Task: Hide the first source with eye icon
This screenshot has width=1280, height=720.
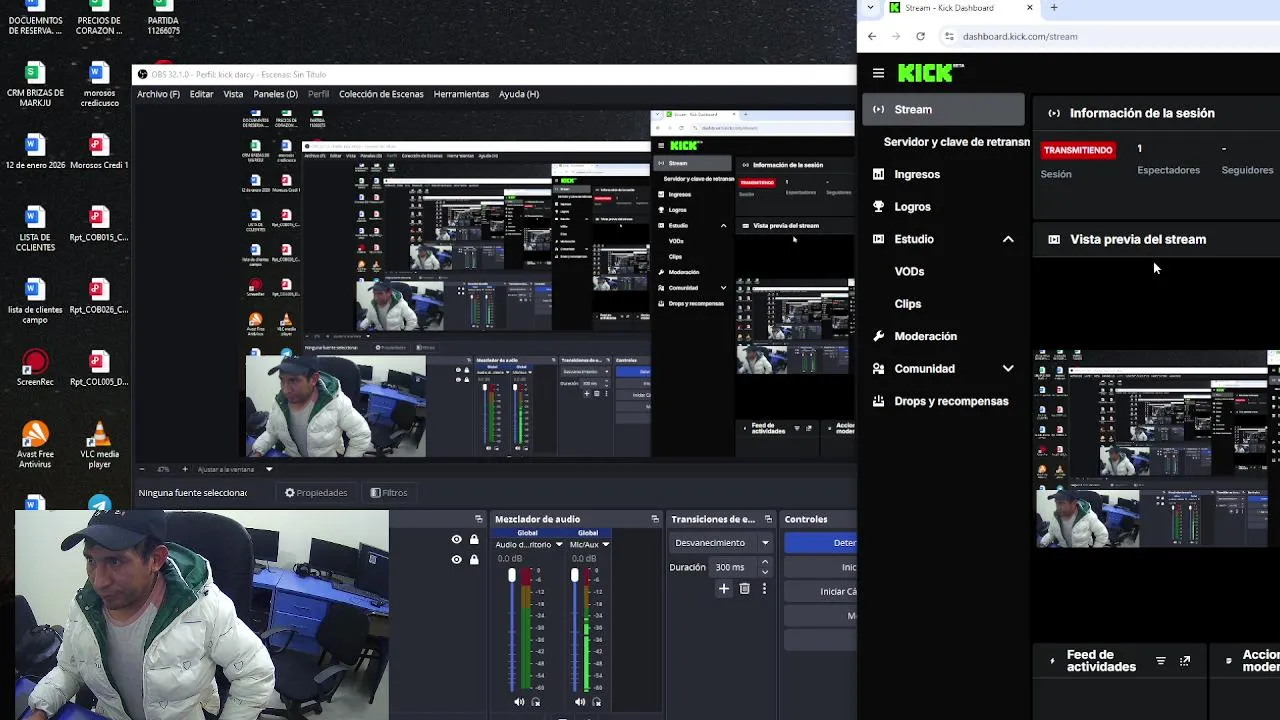Action: pos(456,540)
